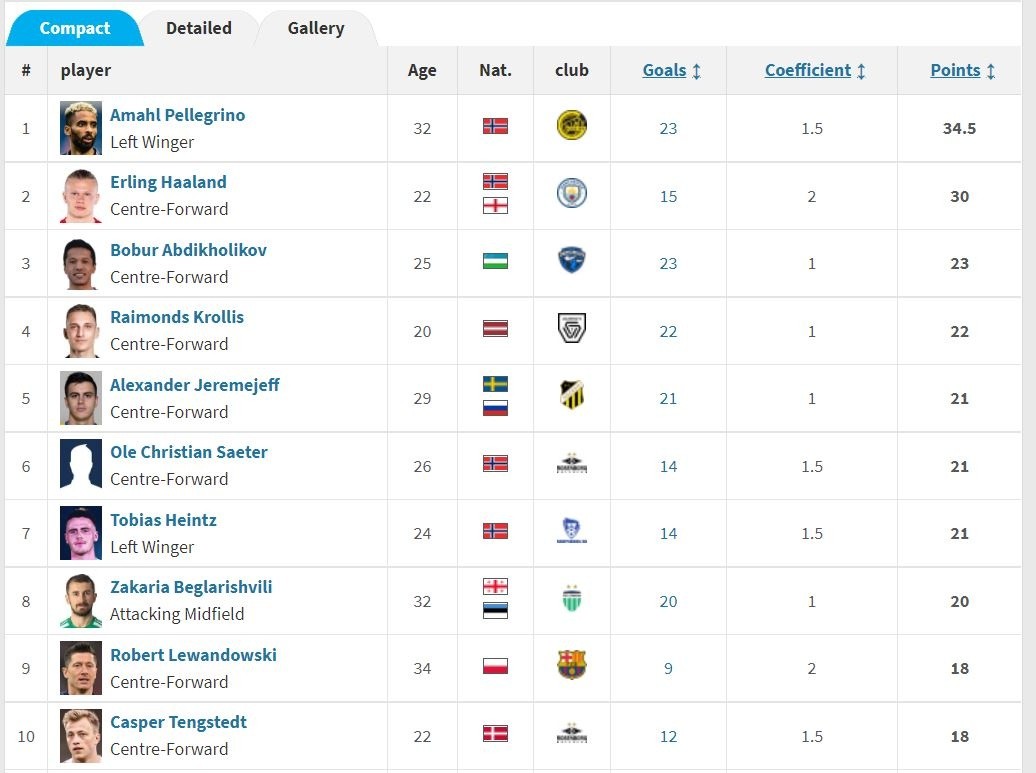1036x773 pixels.
Task: Open Raimonds Krollis goals number link
Action: pyautogui.click(x=668, y=331)
